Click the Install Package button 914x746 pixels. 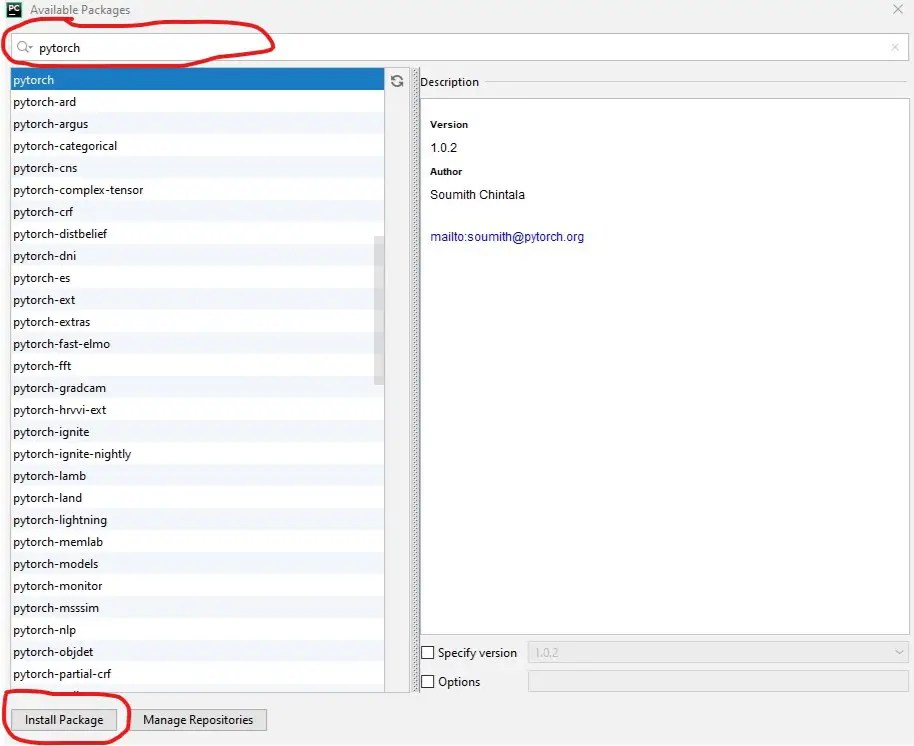pos(64,720)
